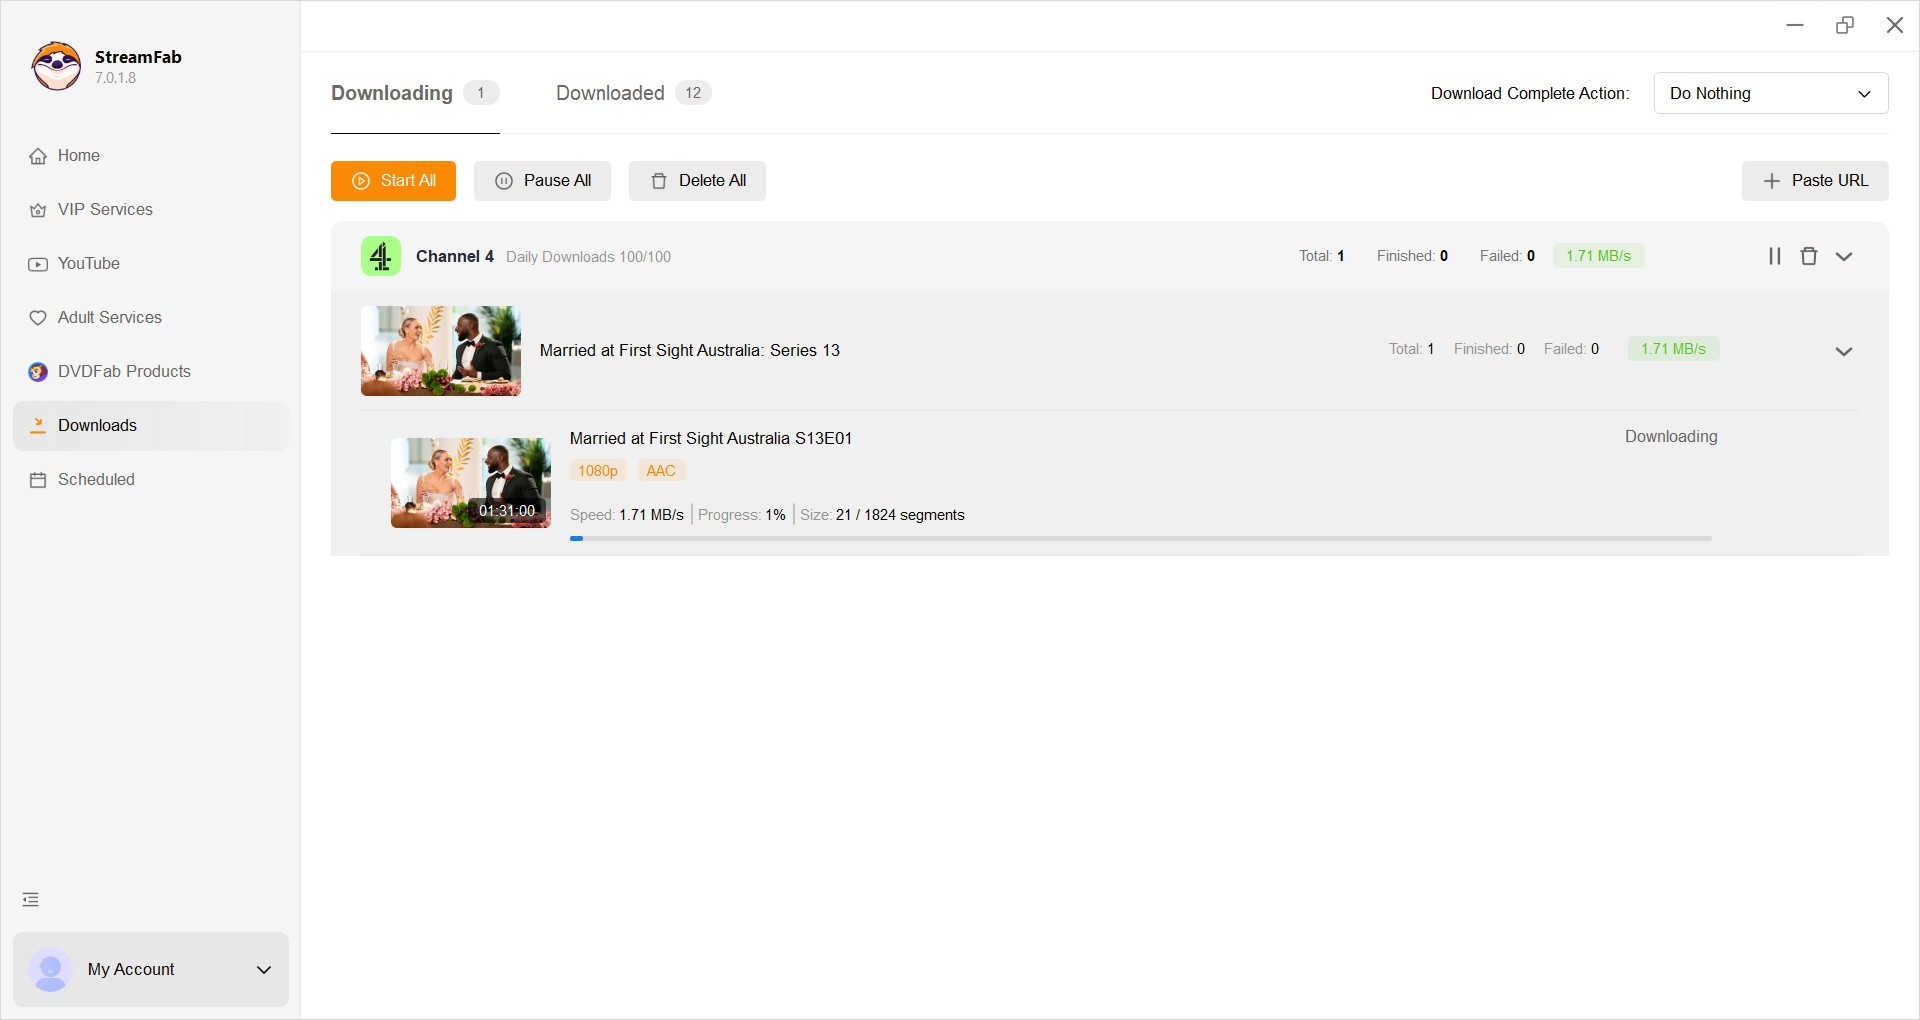
Task: Pause the Channel 4 download group
Action: point(1775,257)
